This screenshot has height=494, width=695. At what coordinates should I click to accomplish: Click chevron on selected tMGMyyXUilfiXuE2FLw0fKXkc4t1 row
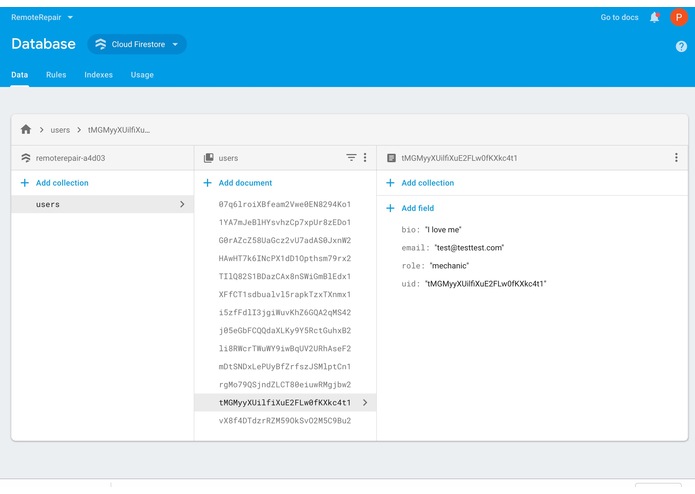click(365, 402)
